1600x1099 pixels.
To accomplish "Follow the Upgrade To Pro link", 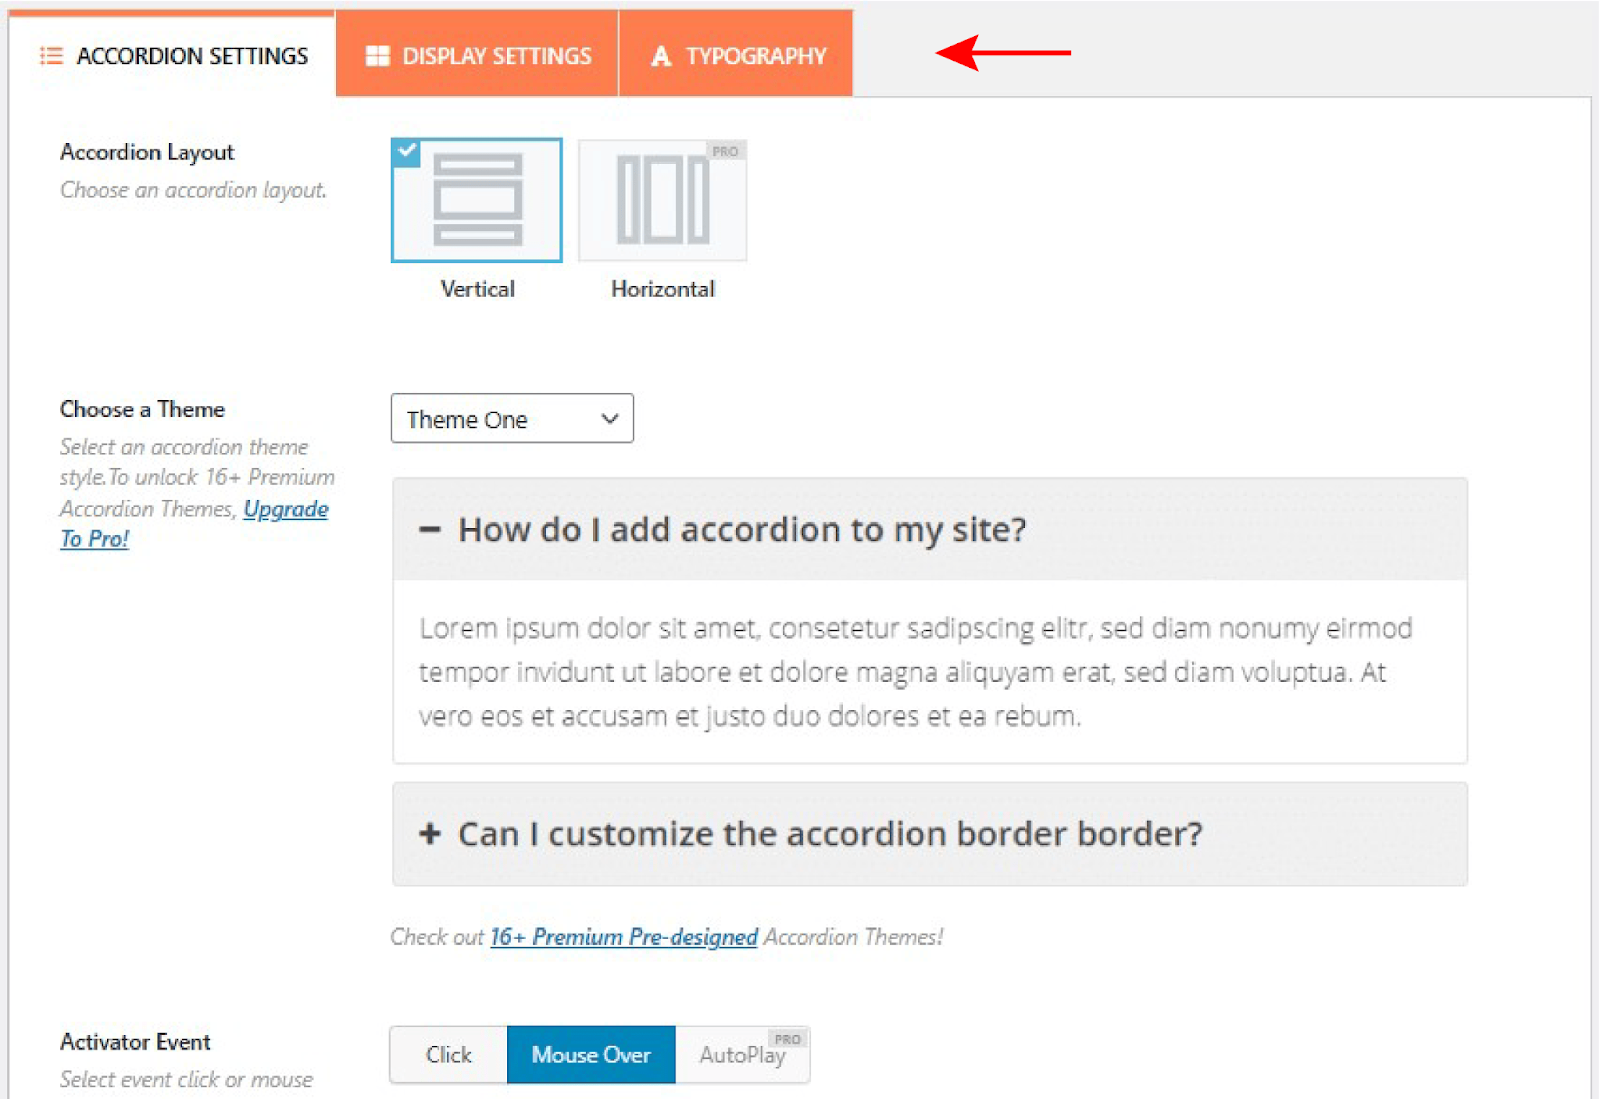I will [x=194, y=524].
